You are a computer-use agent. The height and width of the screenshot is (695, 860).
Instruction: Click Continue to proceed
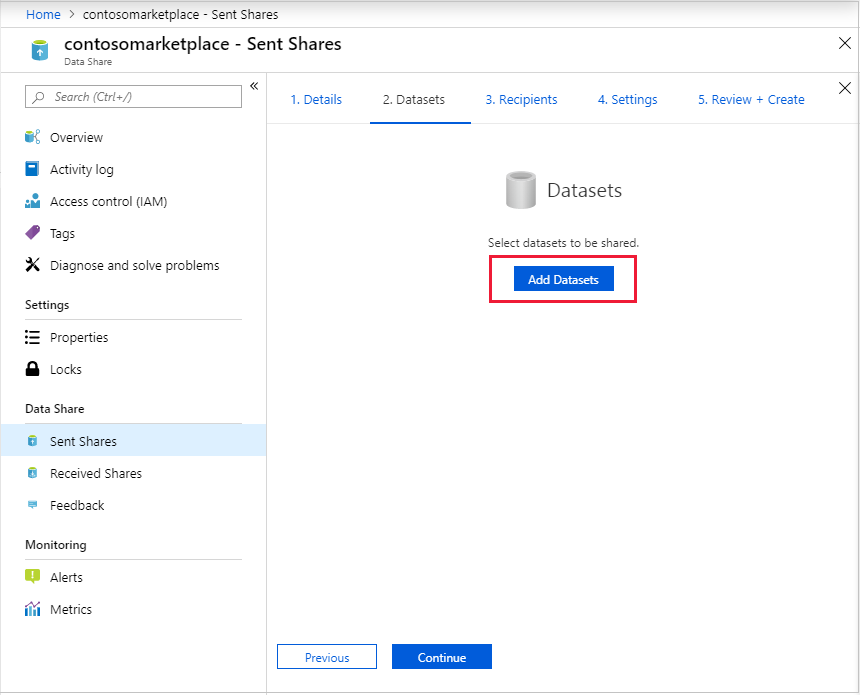(x=441, y=657)
